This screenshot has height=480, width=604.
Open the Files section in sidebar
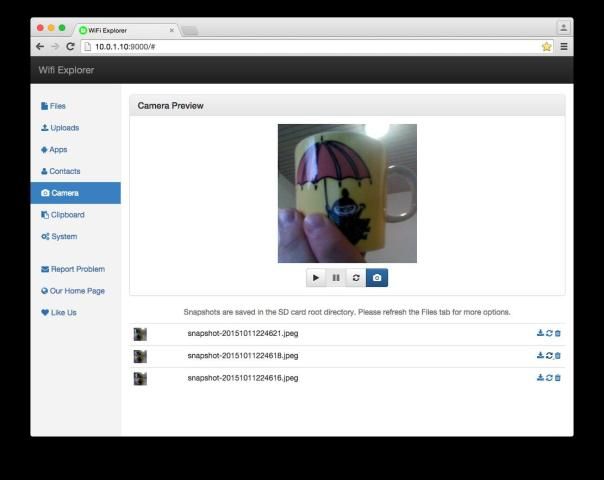[x=57, y=106]
